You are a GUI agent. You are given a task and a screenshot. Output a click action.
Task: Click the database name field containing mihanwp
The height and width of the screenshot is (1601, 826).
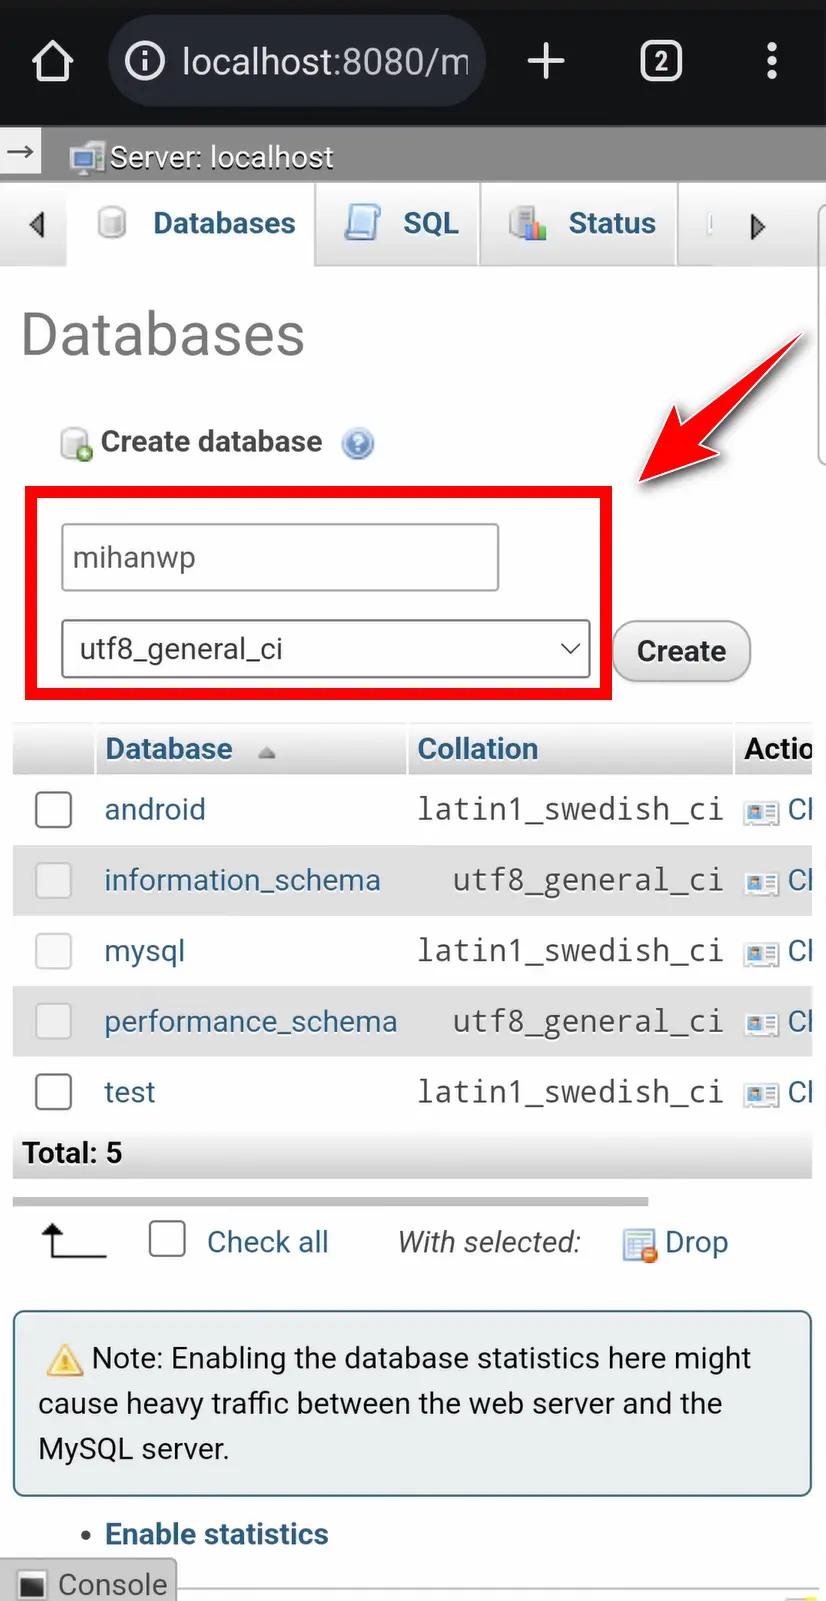coord(280,557)
